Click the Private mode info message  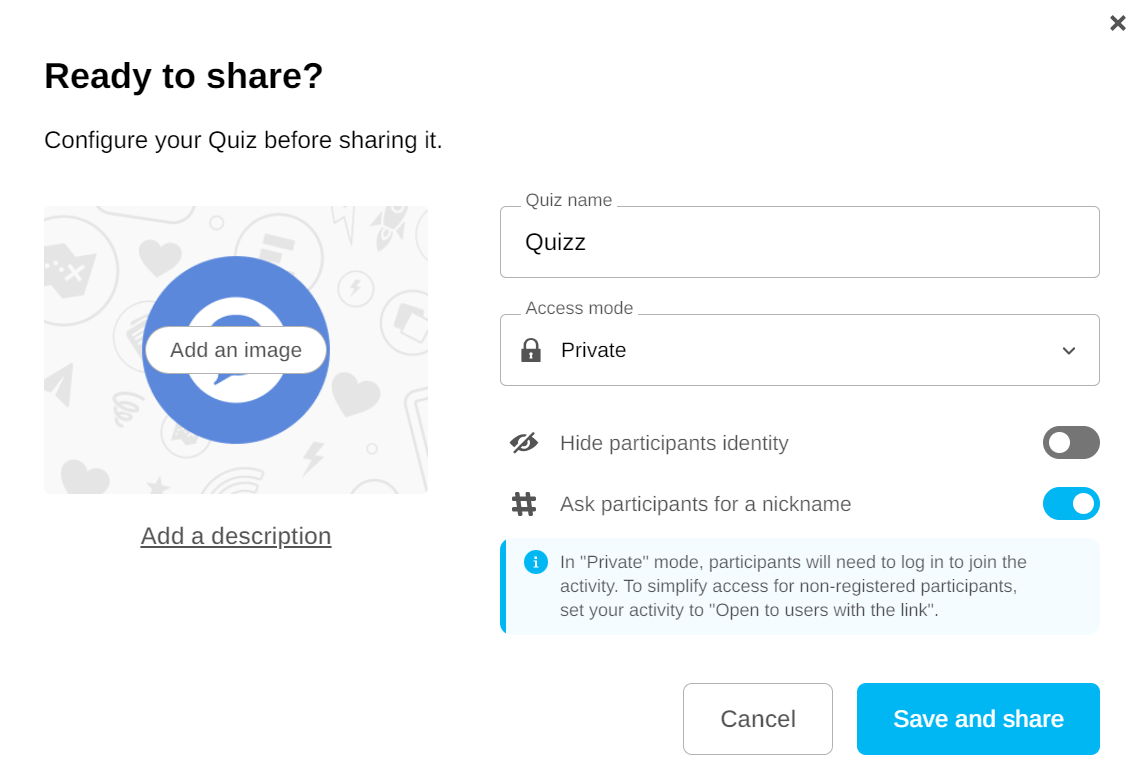[790, 586]
